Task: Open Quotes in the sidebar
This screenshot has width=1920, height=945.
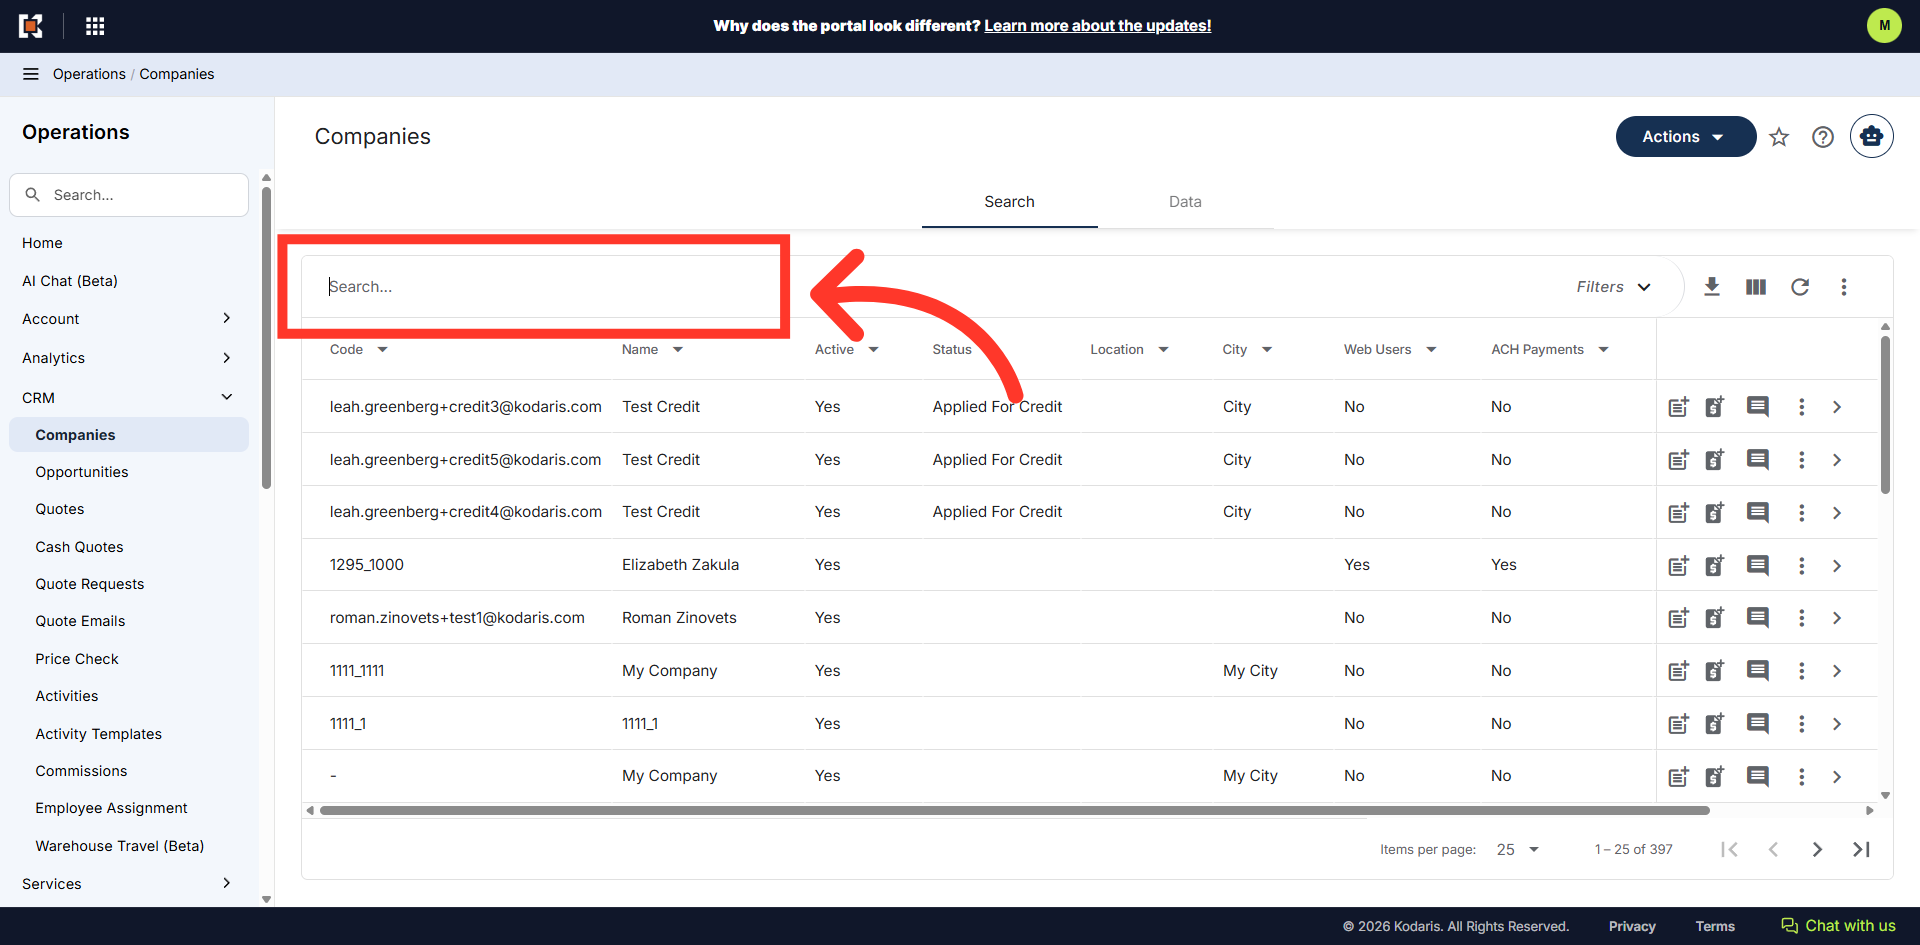Action: pos(60,509)
